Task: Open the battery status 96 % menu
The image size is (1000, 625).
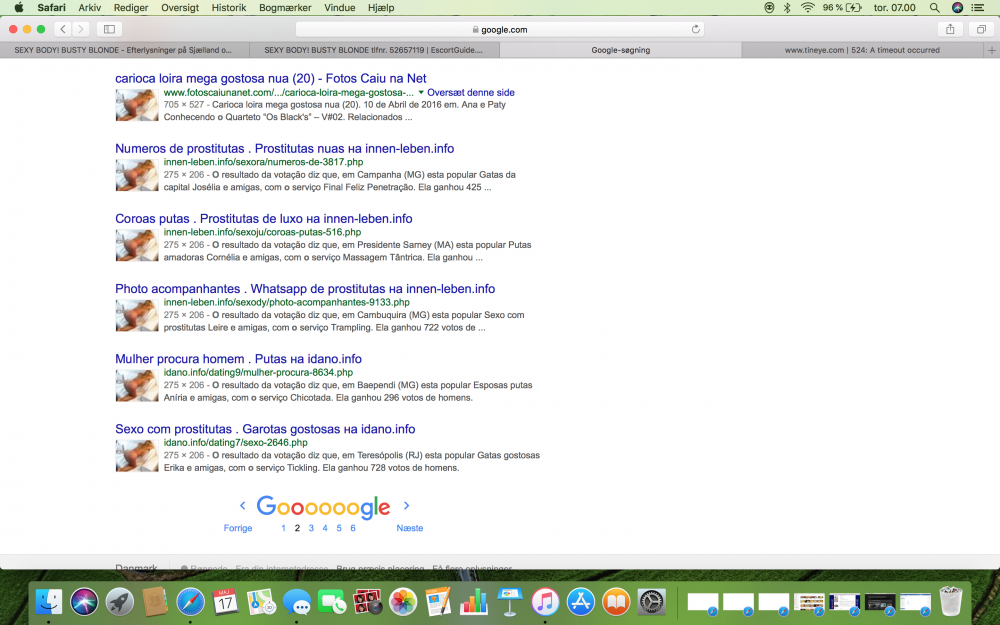Action: tap(842, 8)
